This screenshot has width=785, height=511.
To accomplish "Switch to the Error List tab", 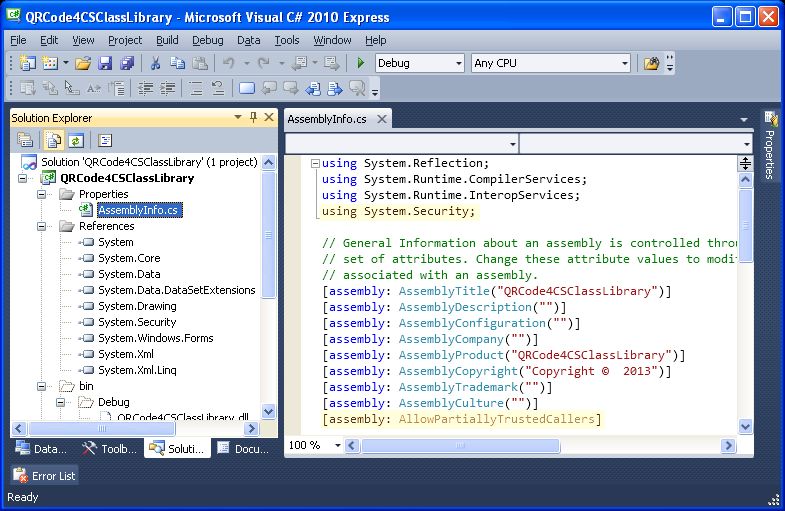I will point(45,476).
